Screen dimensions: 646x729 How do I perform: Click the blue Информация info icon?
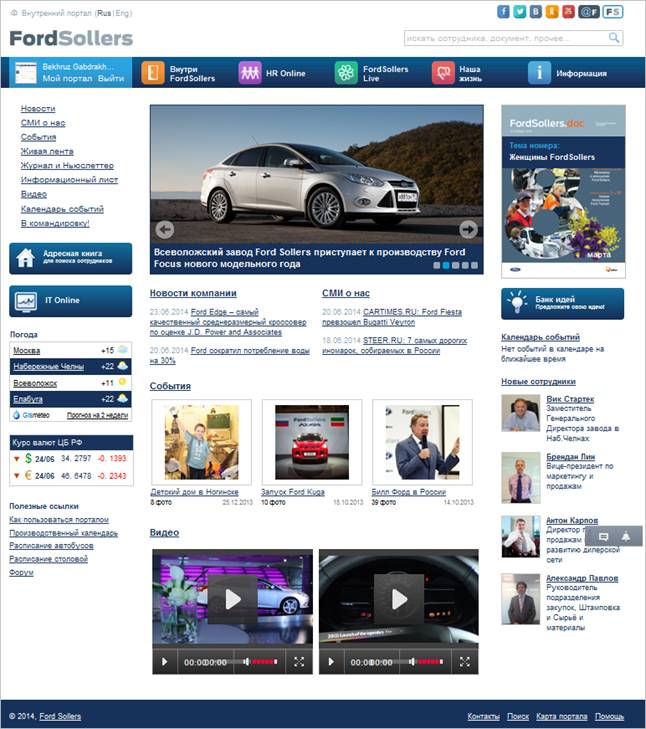click(x=539, y=73)
